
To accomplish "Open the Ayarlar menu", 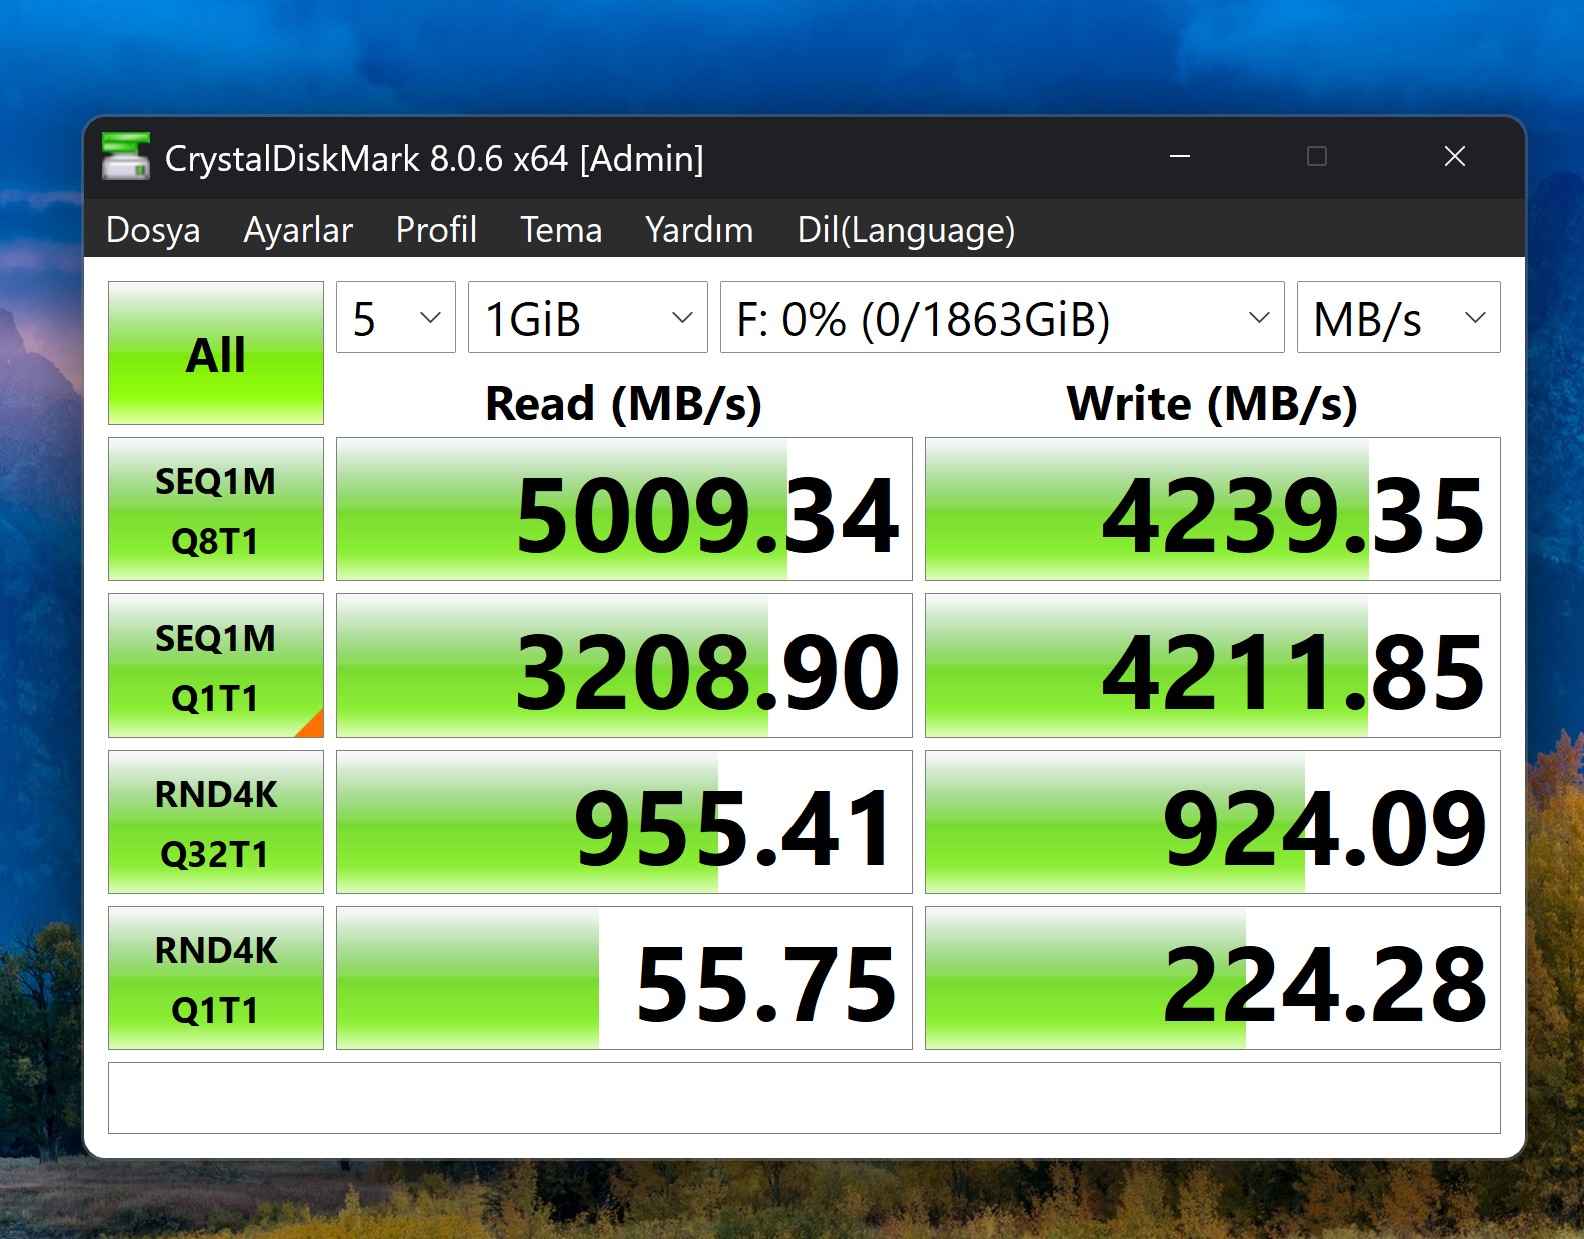I will (x=298, y=230).
